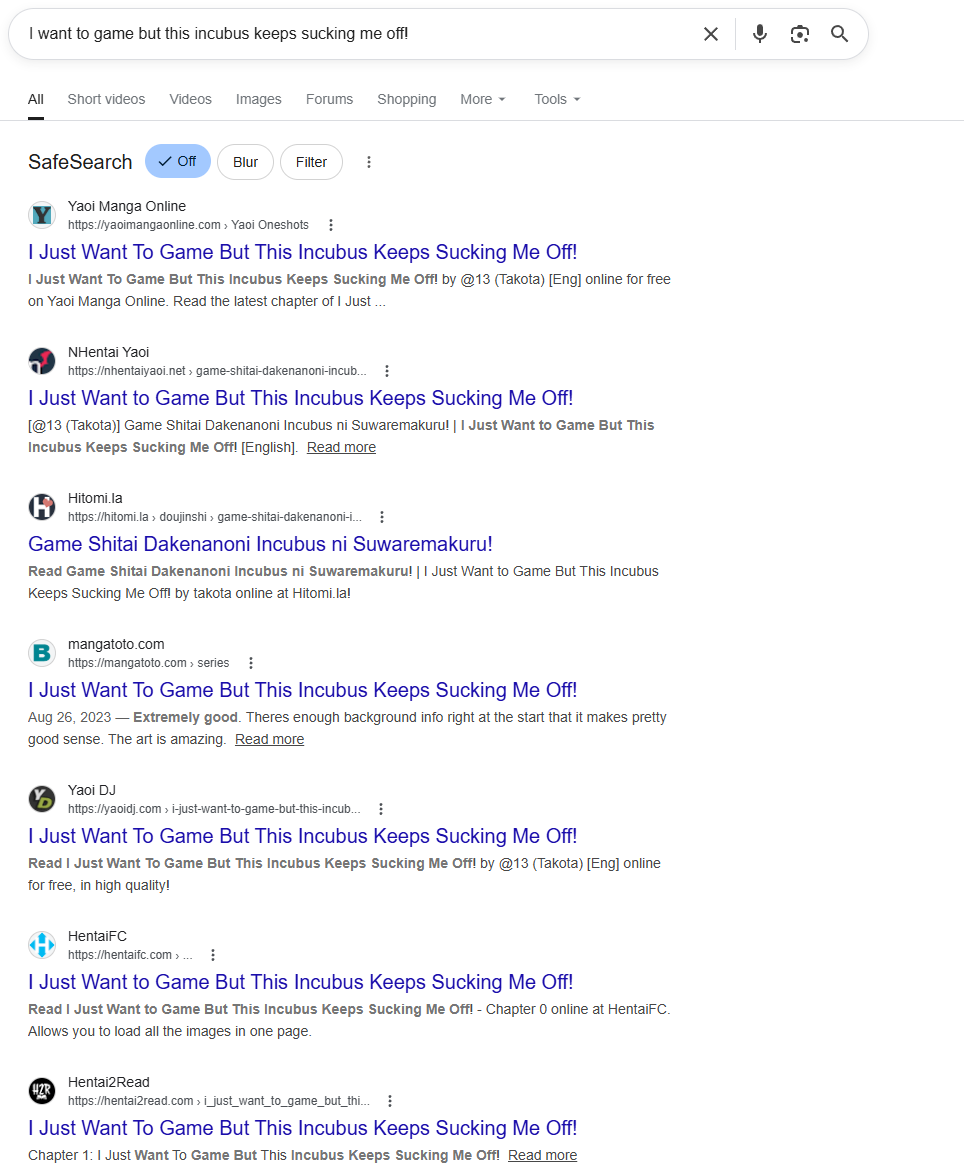The image size is (964, 1176).
Task: Set SafeSearch to Filter
Action: [x=311, y=162]
